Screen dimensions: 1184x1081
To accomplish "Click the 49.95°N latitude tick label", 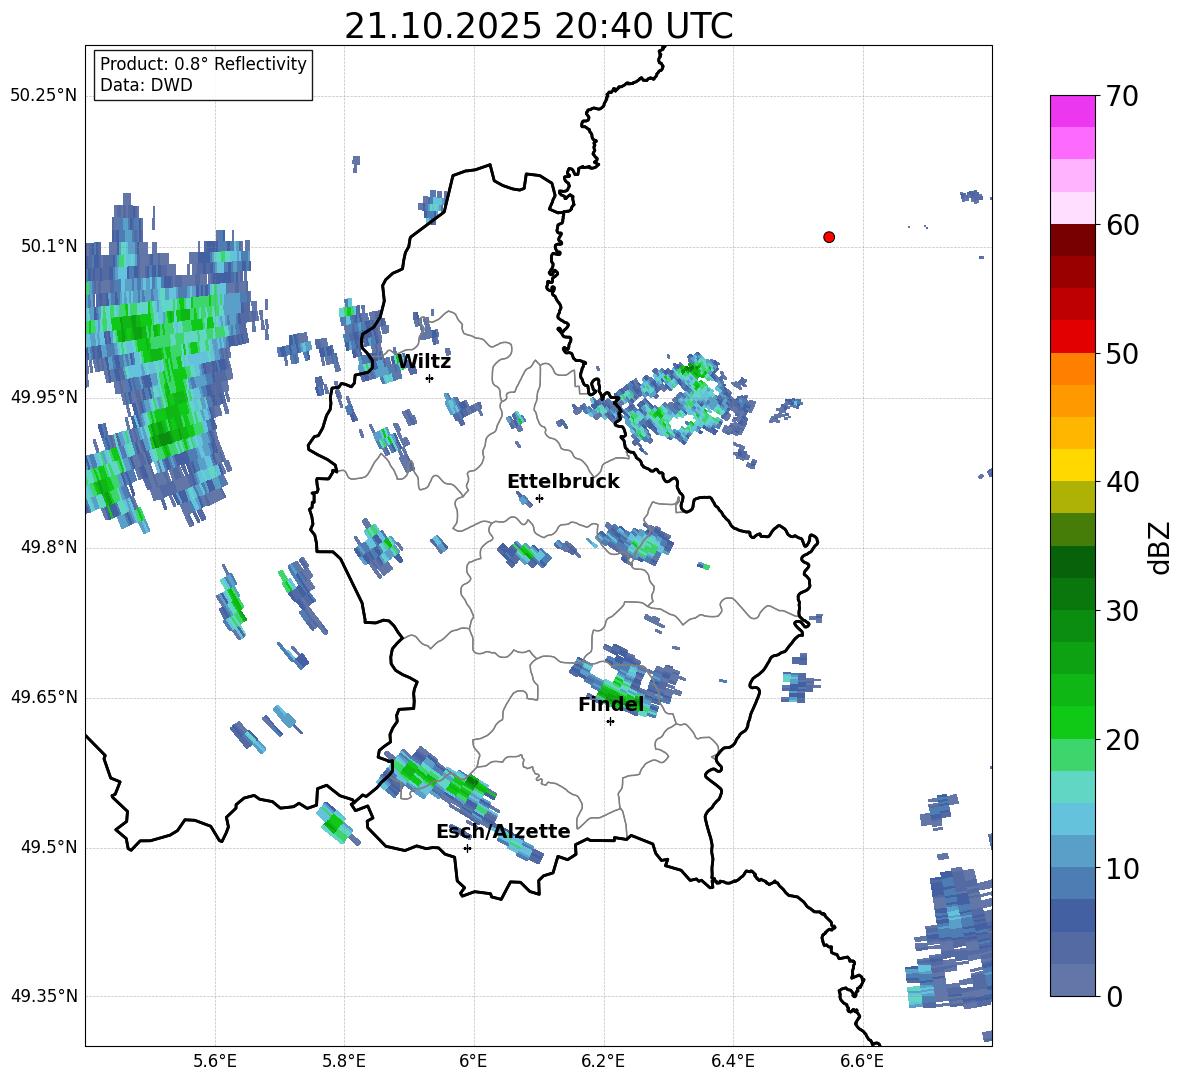I will coord(44,397).
